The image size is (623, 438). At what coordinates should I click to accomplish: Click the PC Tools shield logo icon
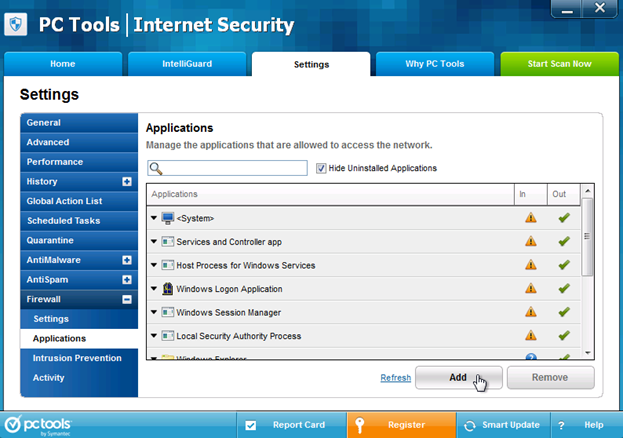pyautogui.click(x=16, y=25)
